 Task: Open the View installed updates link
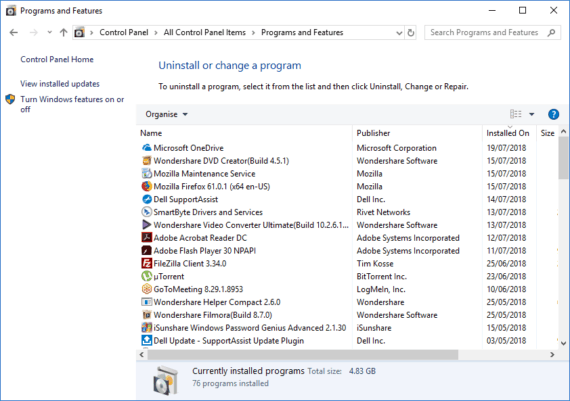tap(60, 84)
